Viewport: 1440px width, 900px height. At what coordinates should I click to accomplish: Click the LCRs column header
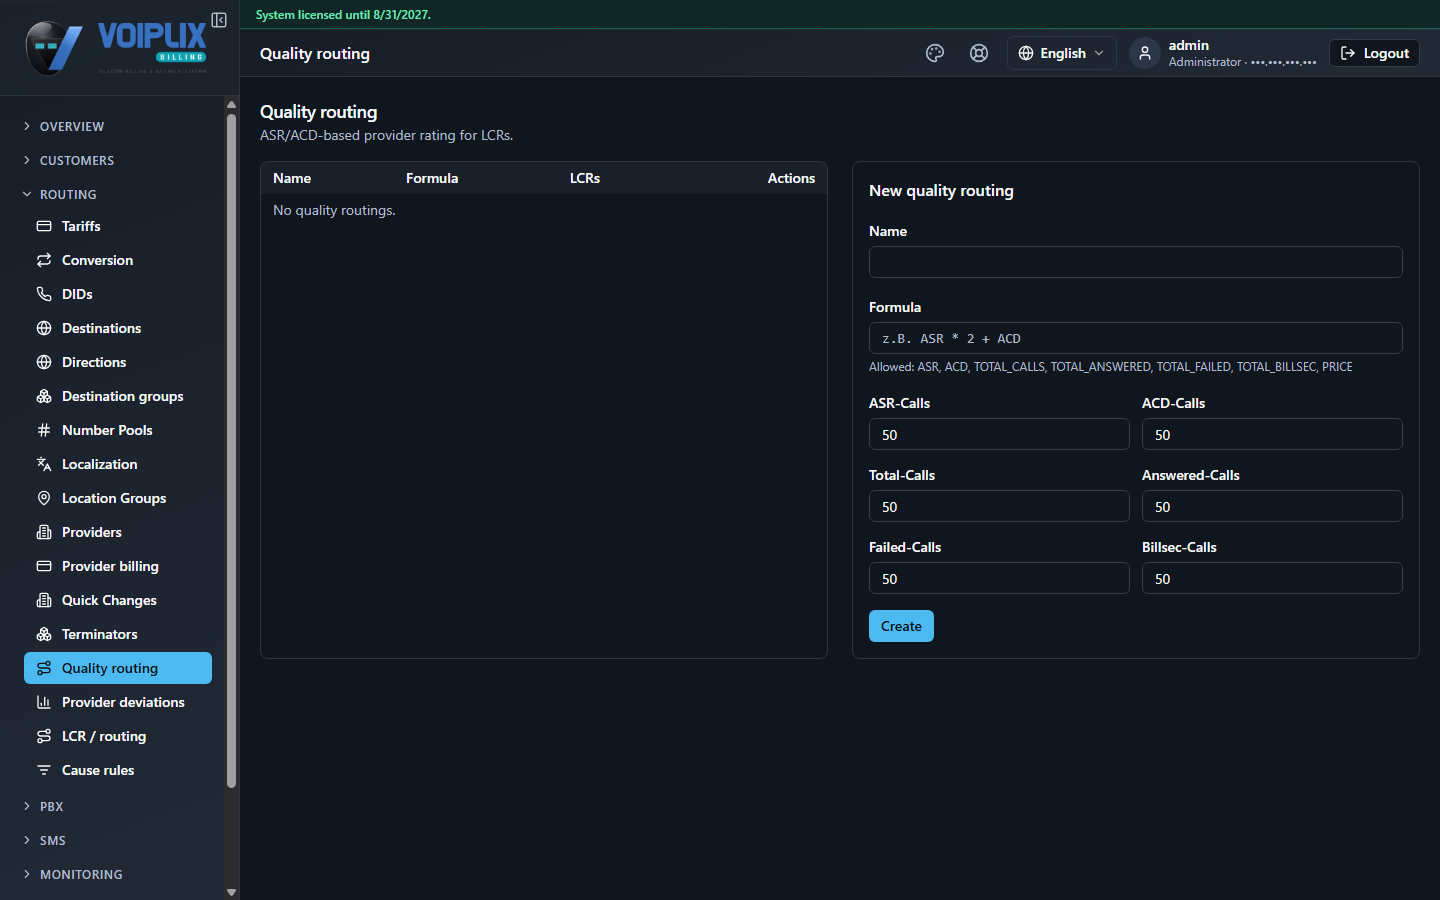coord(585,178)
